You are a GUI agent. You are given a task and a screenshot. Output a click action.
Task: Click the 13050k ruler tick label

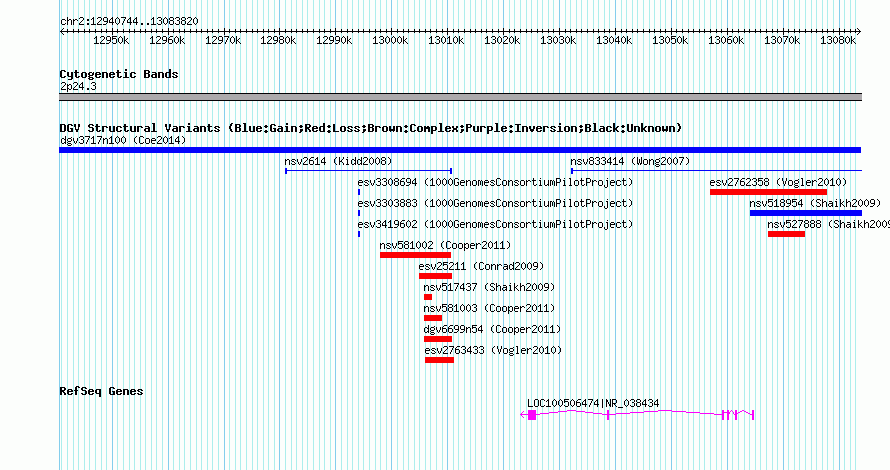670,40
